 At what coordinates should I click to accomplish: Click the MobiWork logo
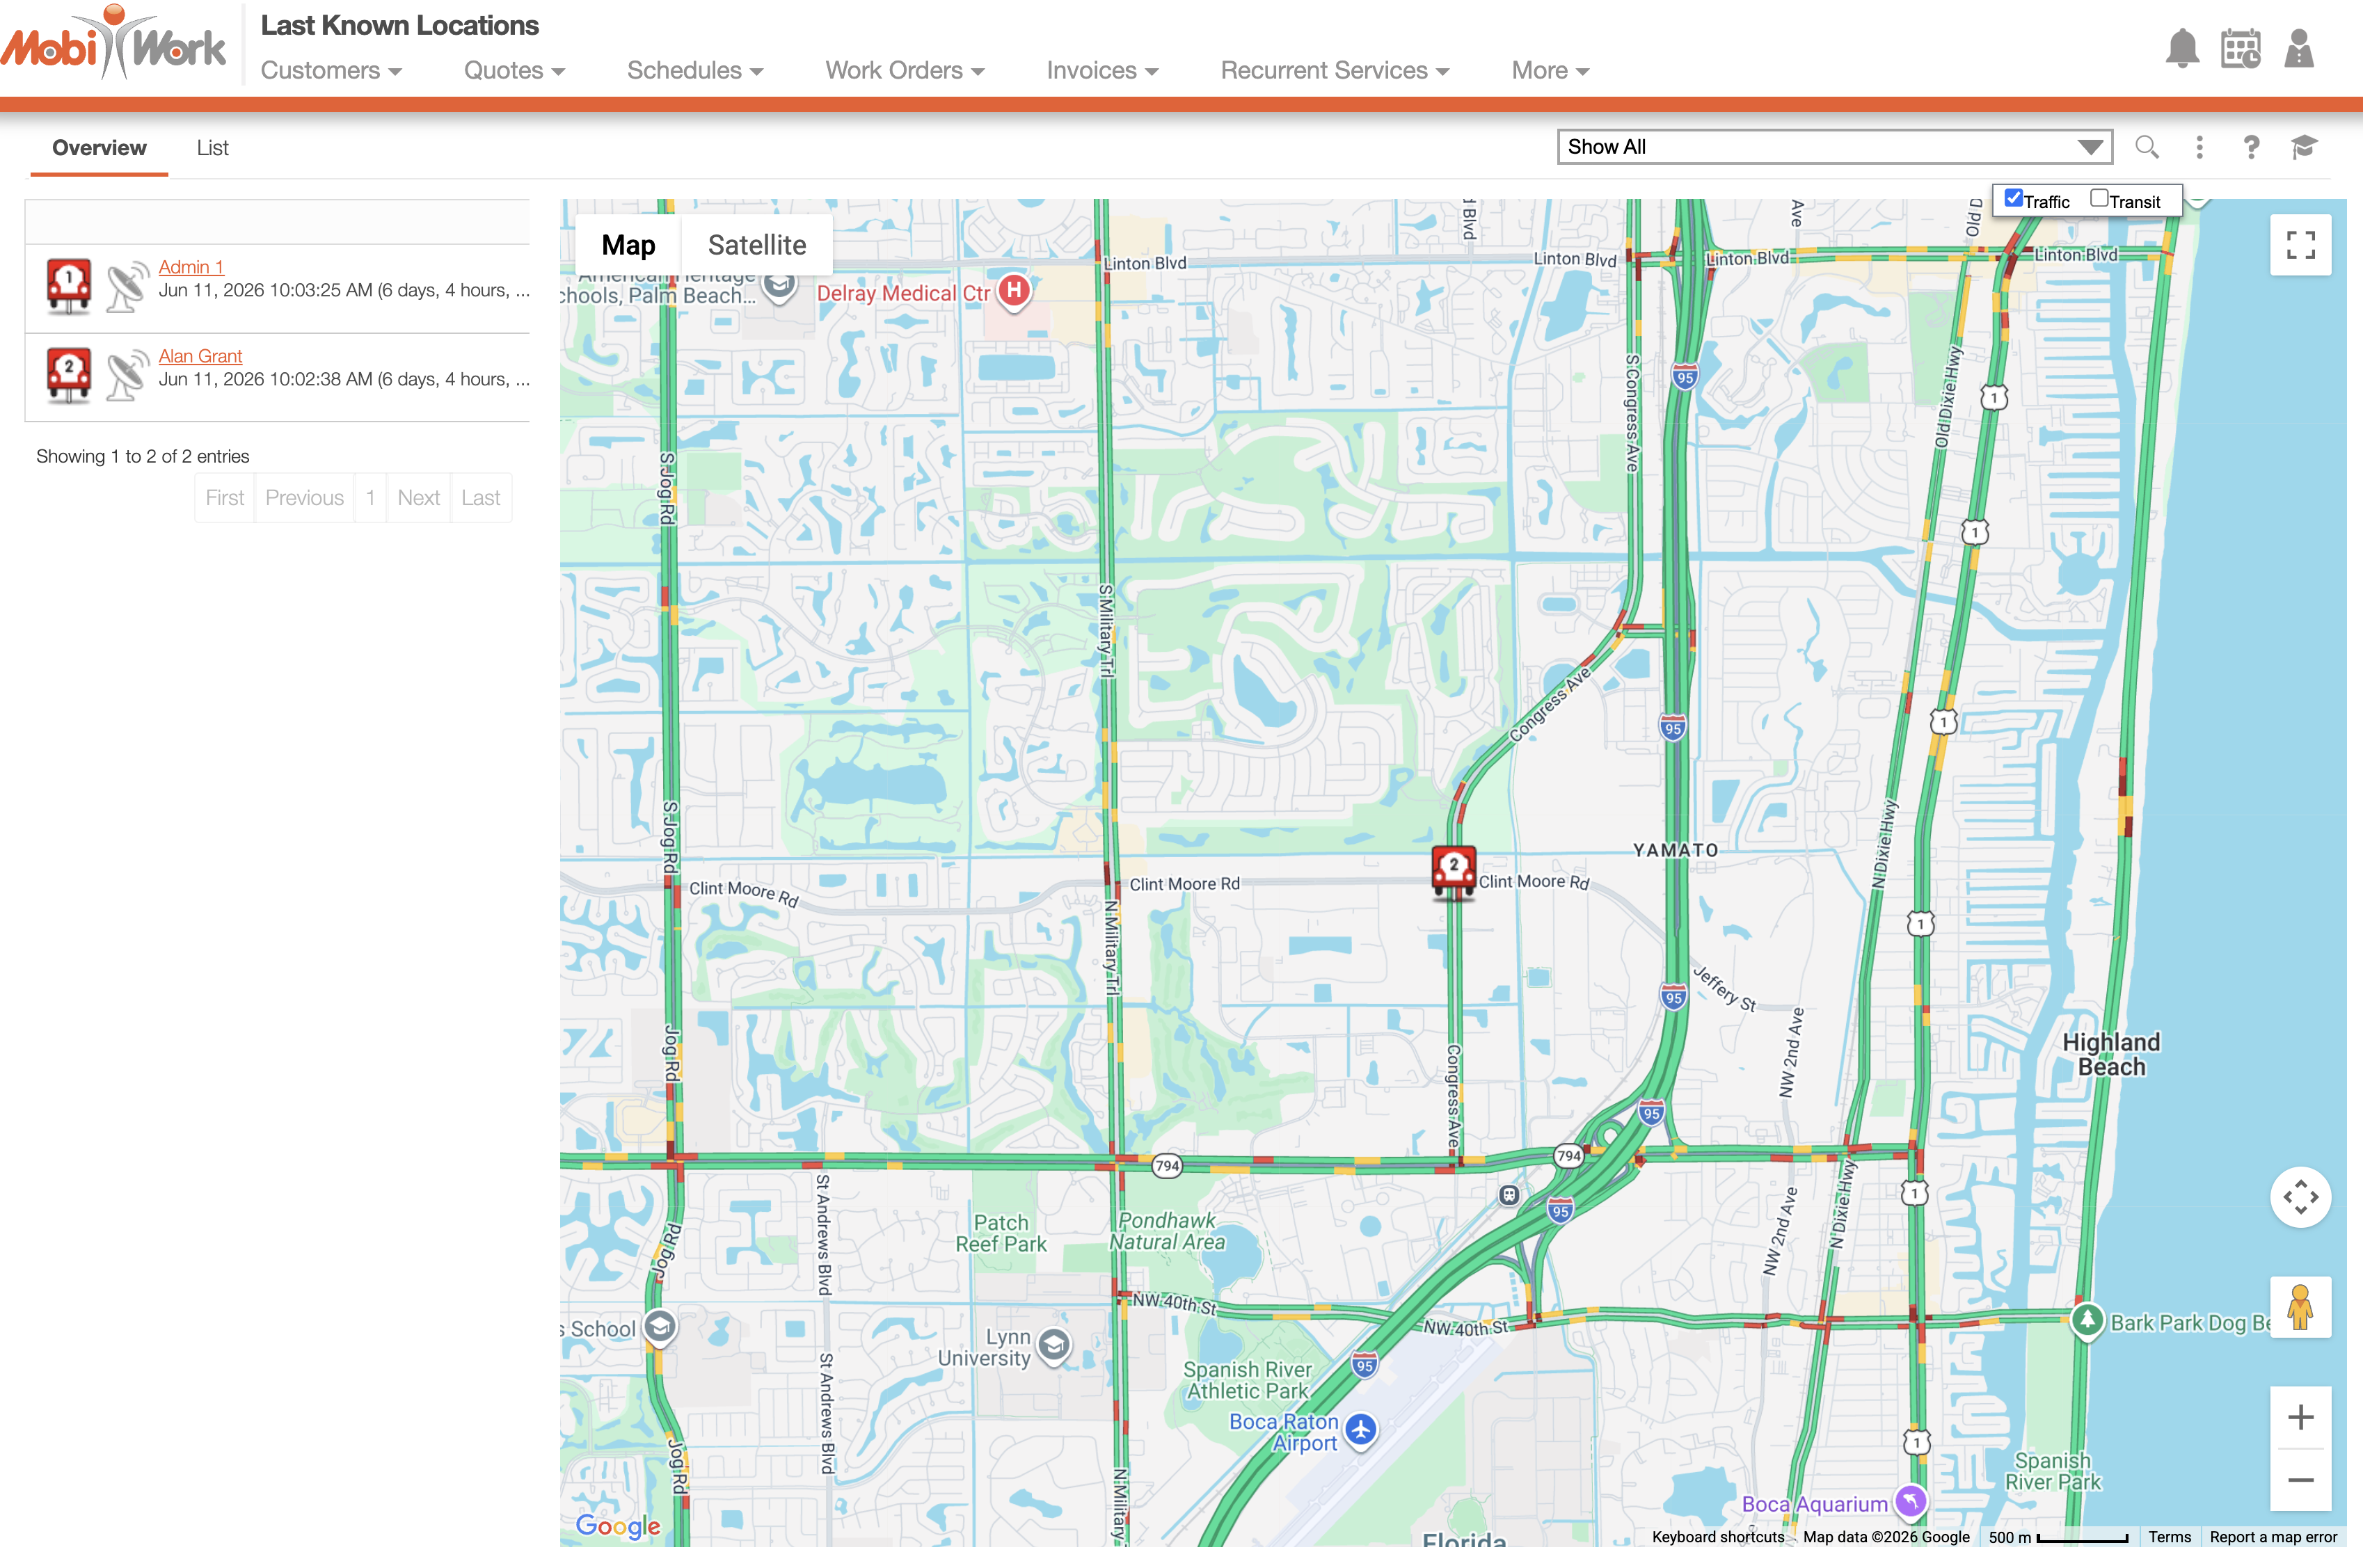113,43
